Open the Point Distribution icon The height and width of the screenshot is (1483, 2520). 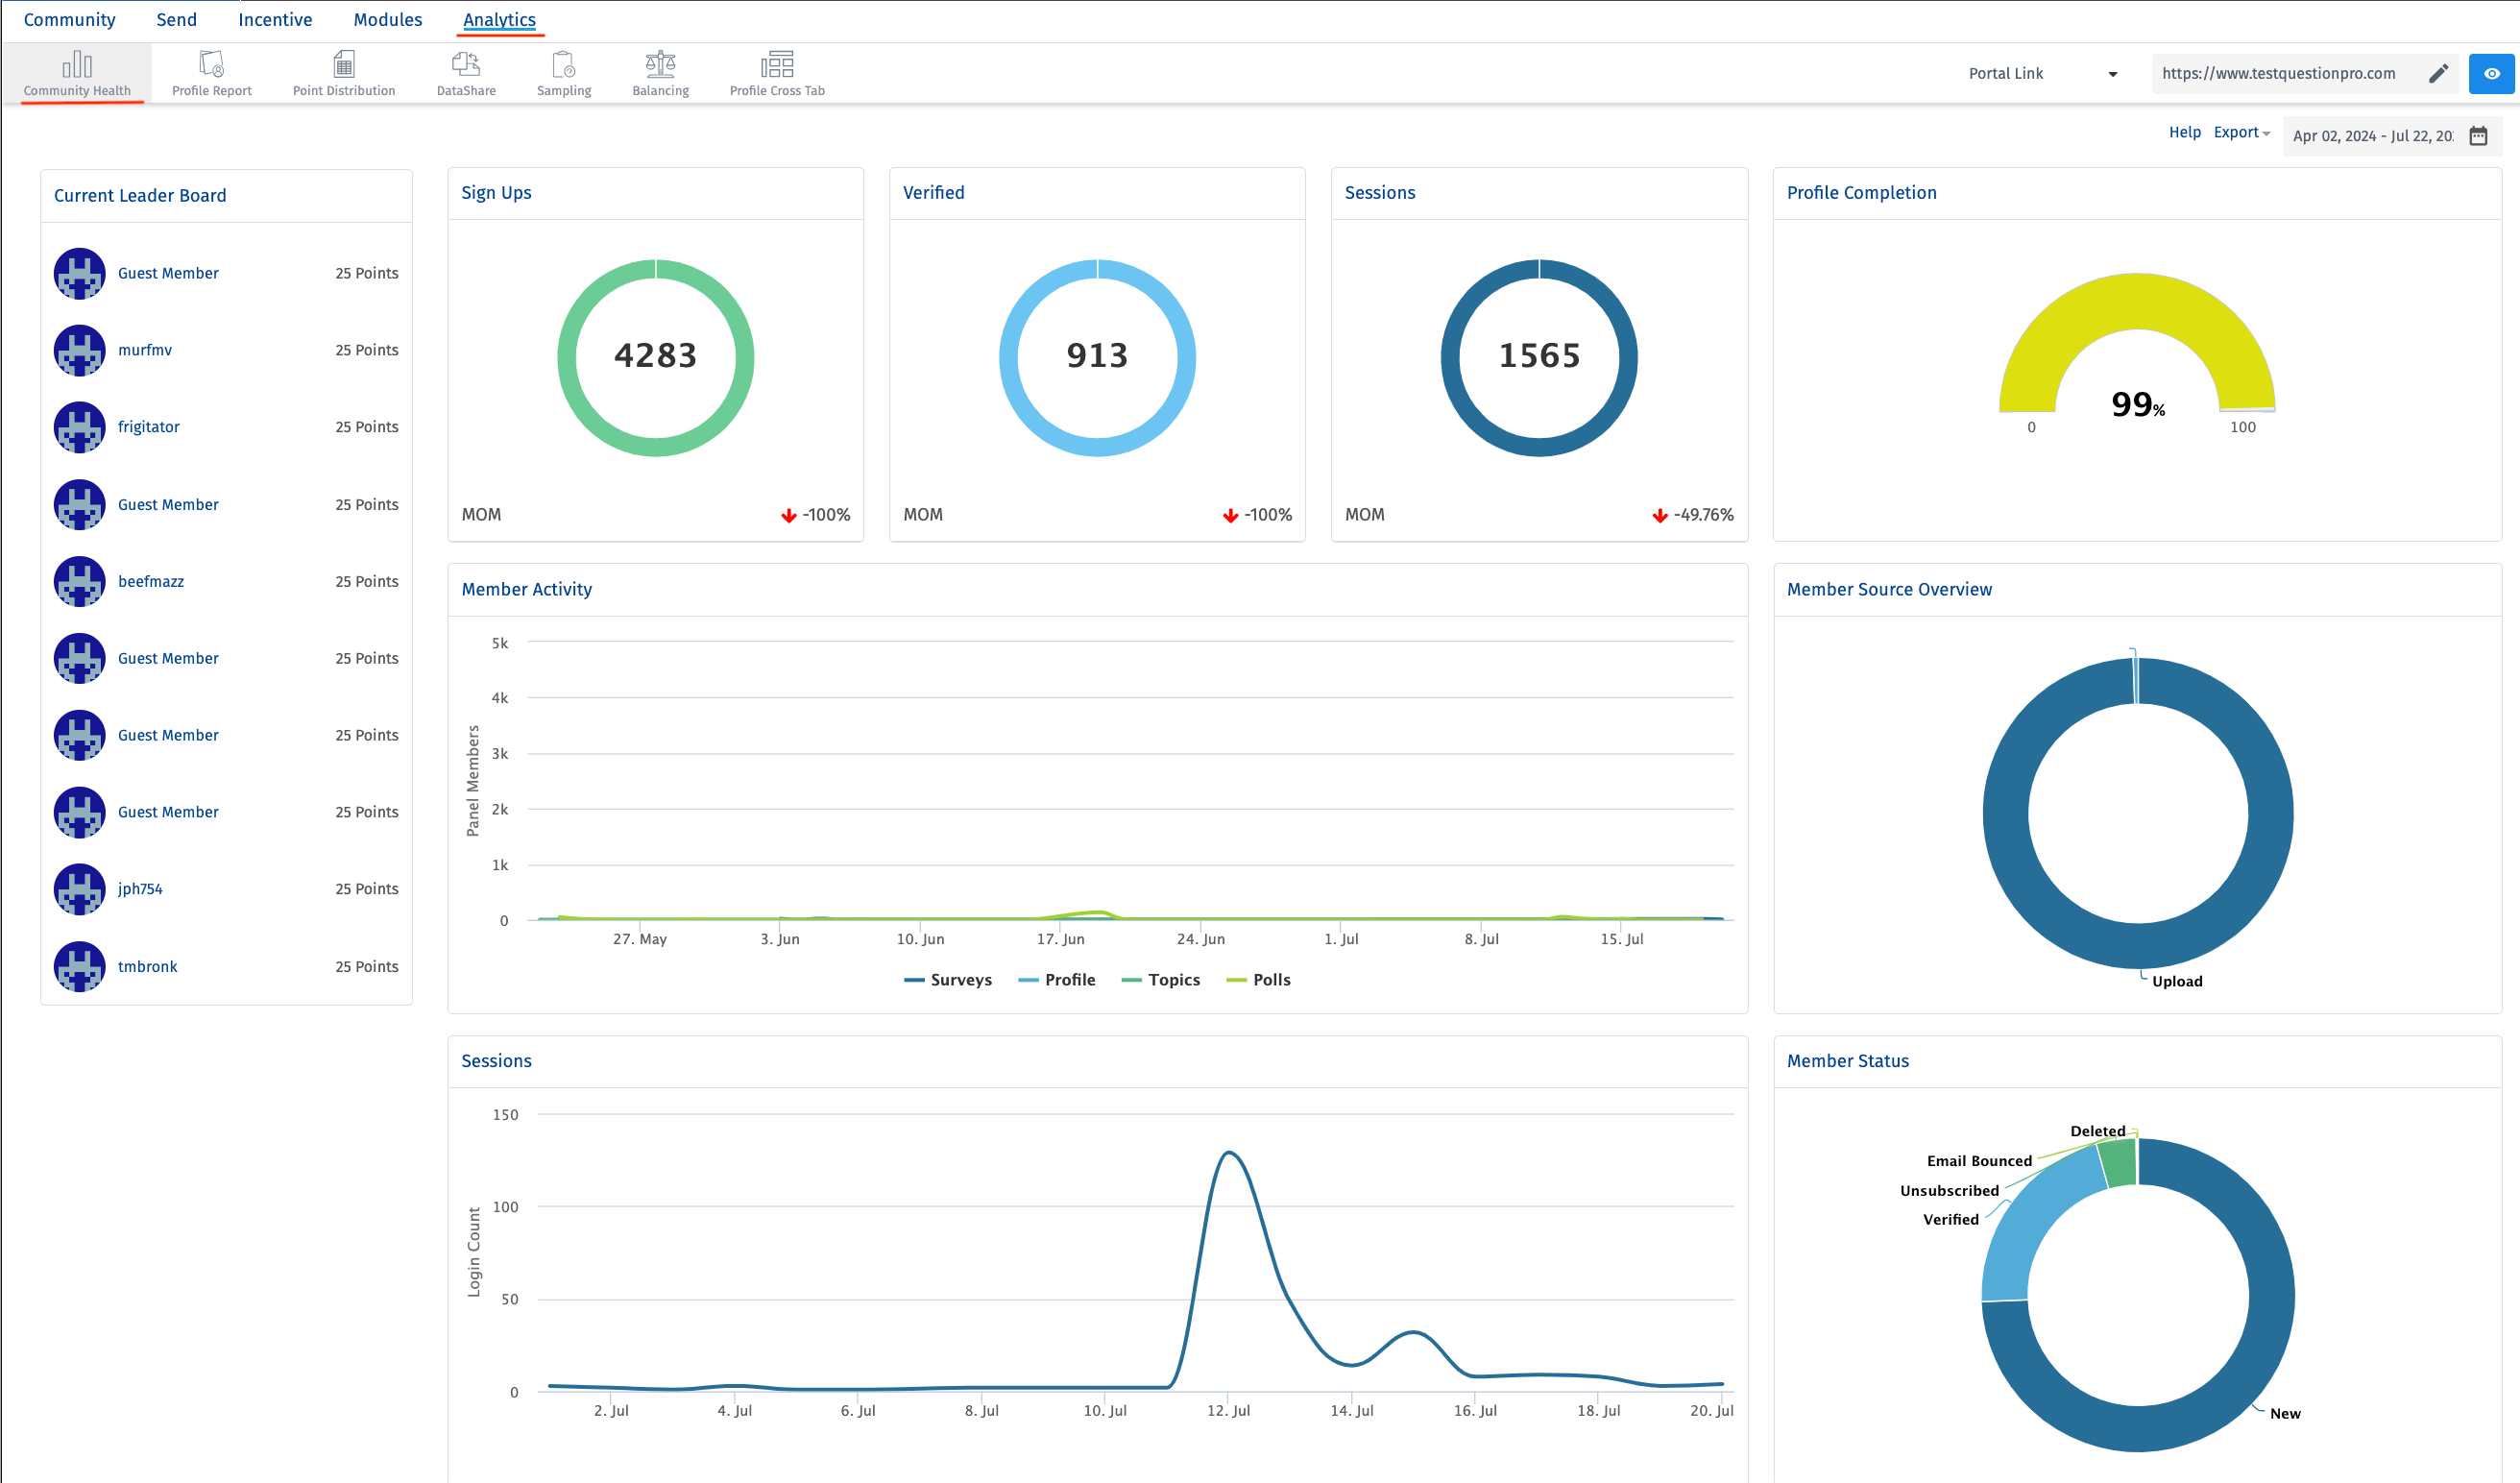click(343, 66)
